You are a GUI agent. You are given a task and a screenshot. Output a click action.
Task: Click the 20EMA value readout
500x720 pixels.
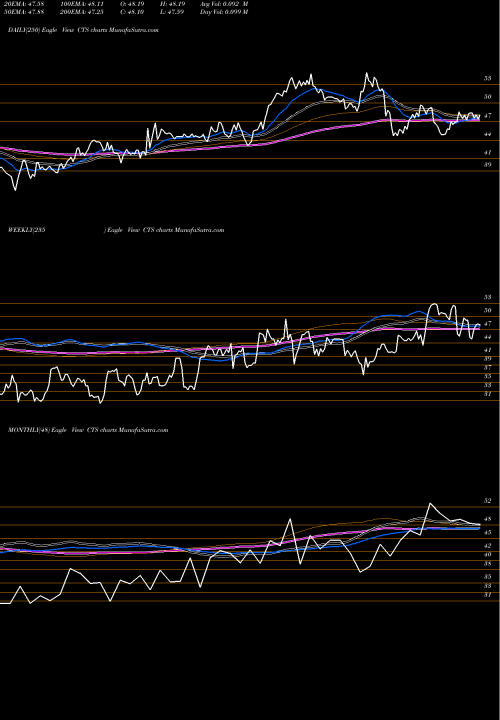(x=22, y=4)
